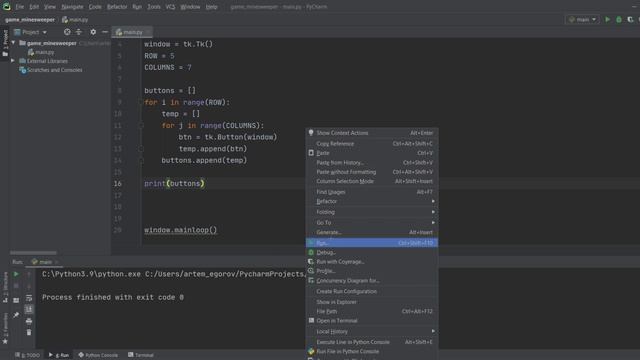Click the main.py icon in breadcrumb bar
Image resolution: width=640 pixels, height=360 pixels.
(x=64, y=19)
